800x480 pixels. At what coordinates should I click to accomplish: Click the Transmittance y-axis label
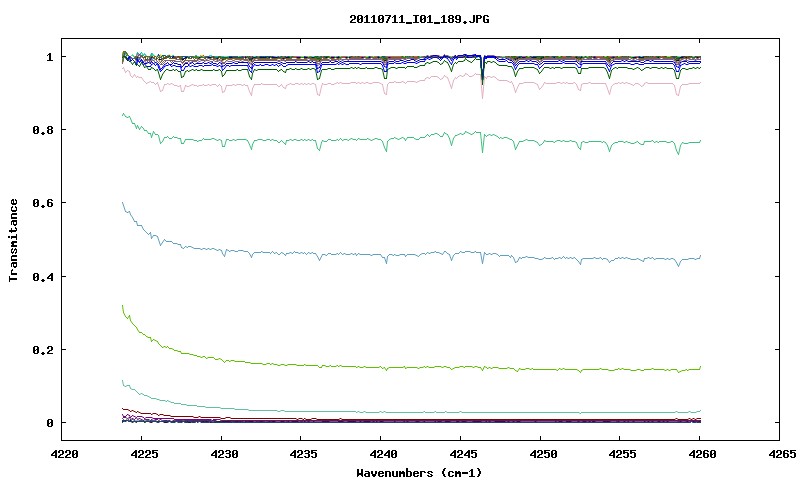pyautogui.click(x=13, y=240)
